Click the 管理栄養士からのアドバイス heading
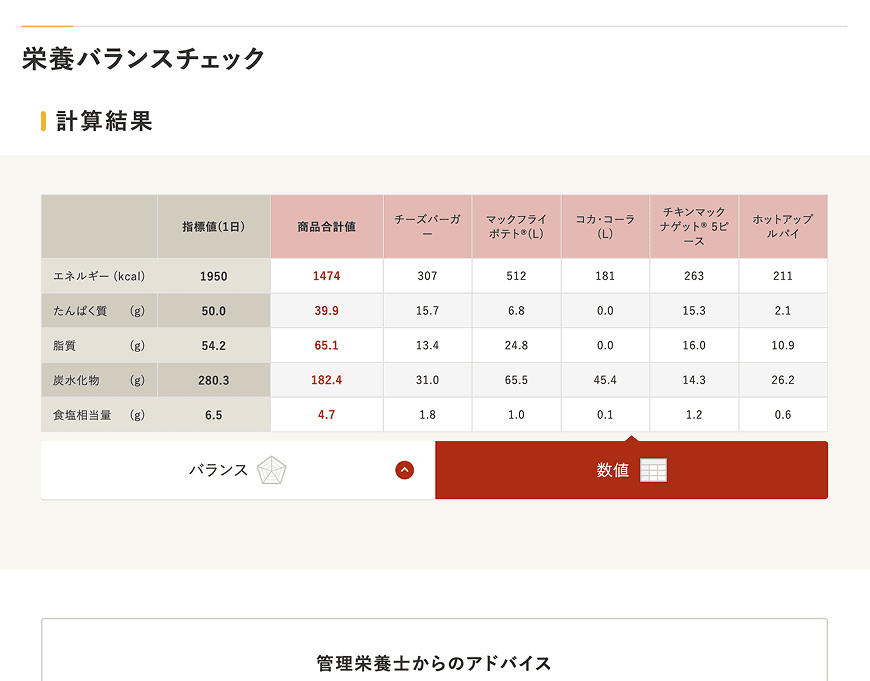Viewport: 870px width, 681px height. tap(434, 663)
